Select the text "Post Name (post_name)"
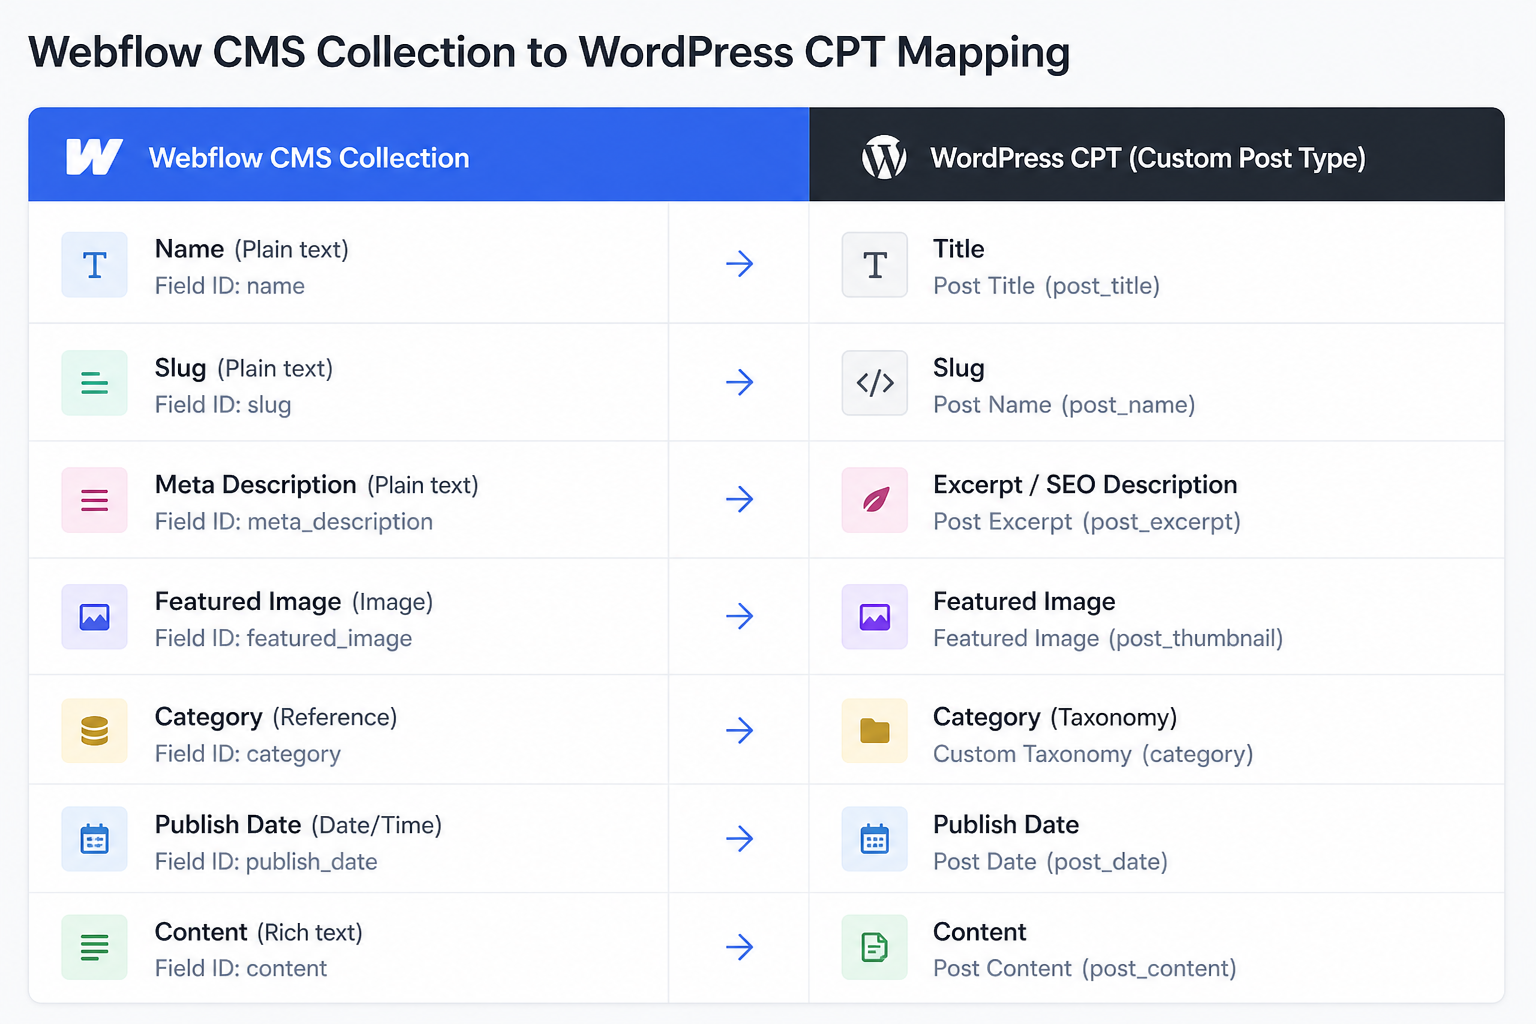Viewport: 1536px width, 1024px height. pyautogui.click(x=1064, y=405)
